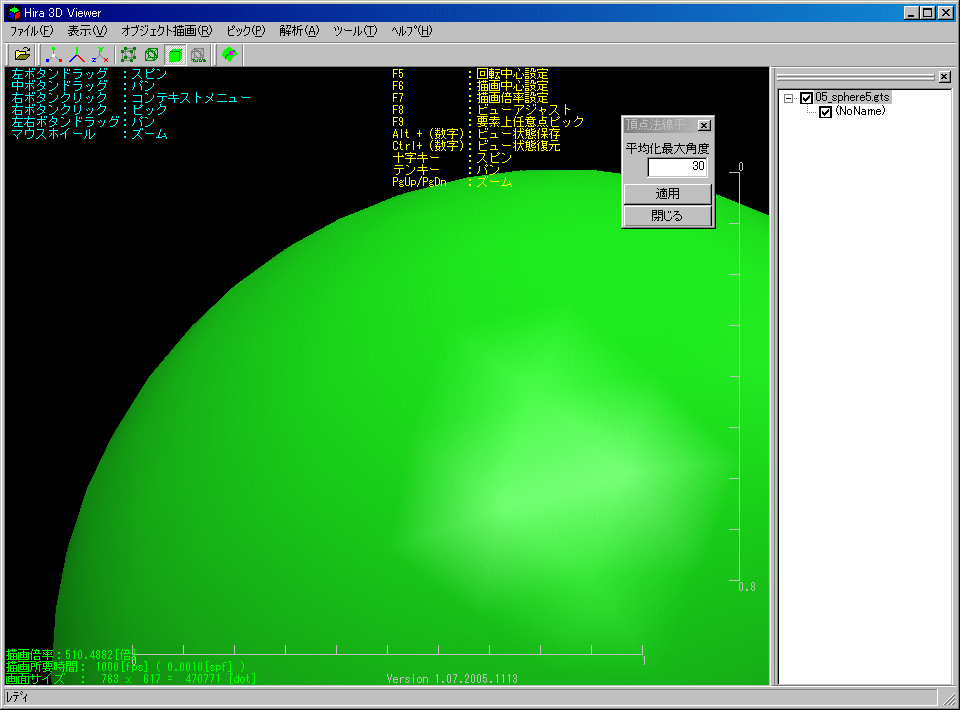Click the レディ status bar text
The image size is (960, 710).
(x=17, y=697)
